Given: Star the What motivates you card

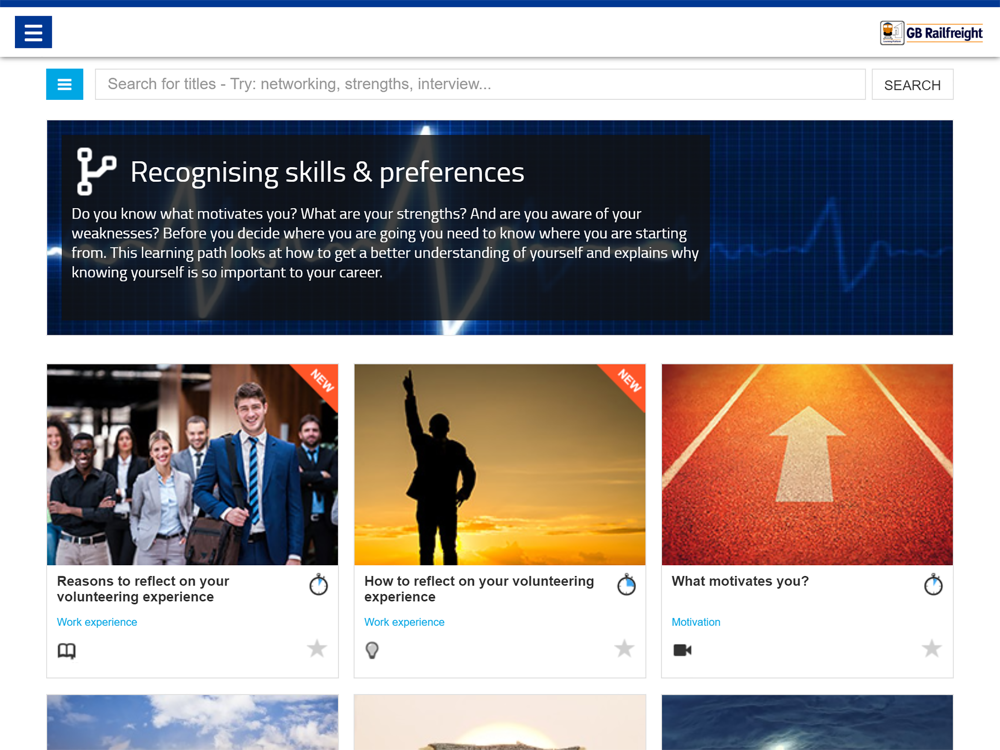Looking at the screenshot, I should tap(932, 649).
